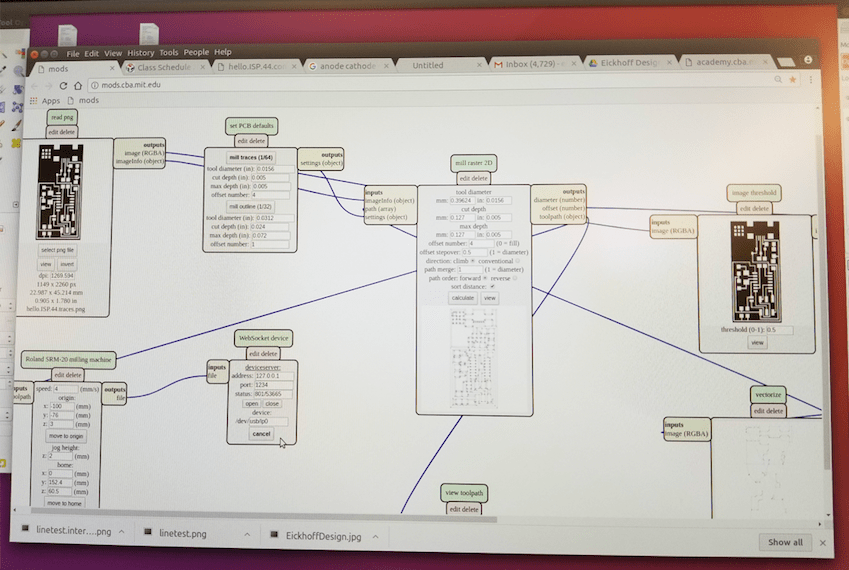Viewport: 849px width, 570px height.
Task: Close the mods tab
Action: tap(112, 68)
